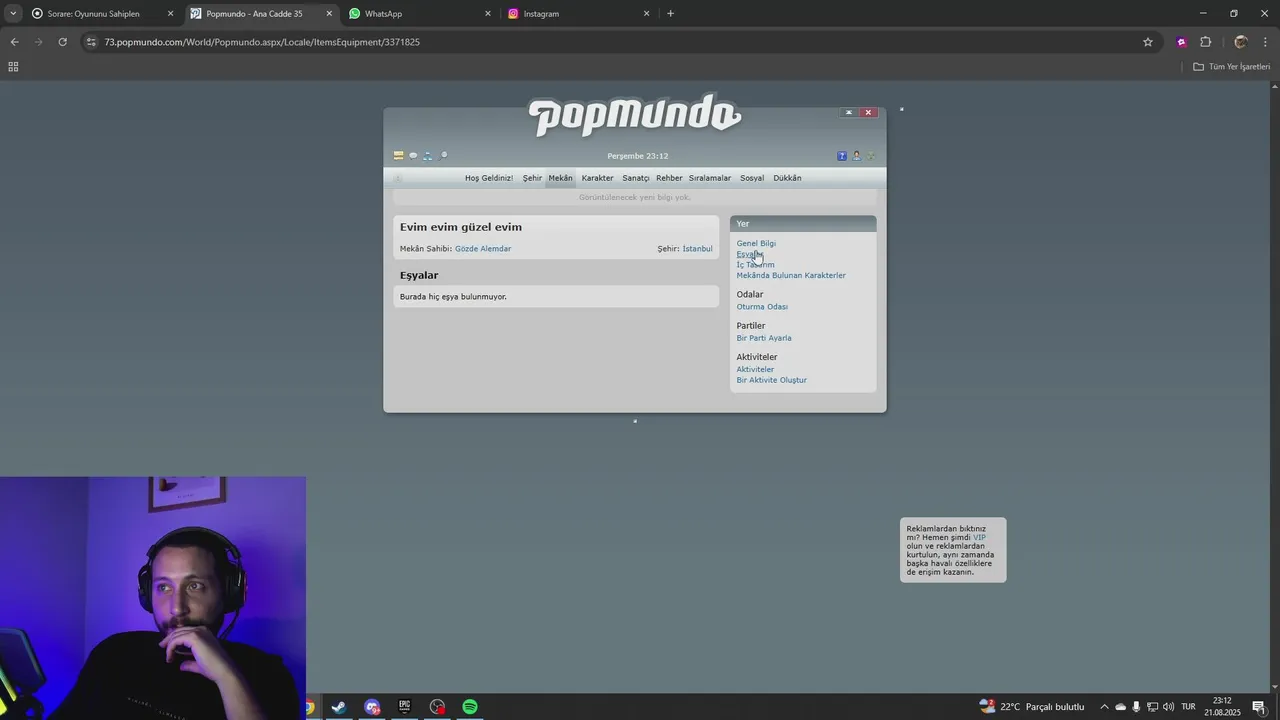
Task: Click the purple extension icon beside bookmark star
Action: click(x=1181, y=42)
